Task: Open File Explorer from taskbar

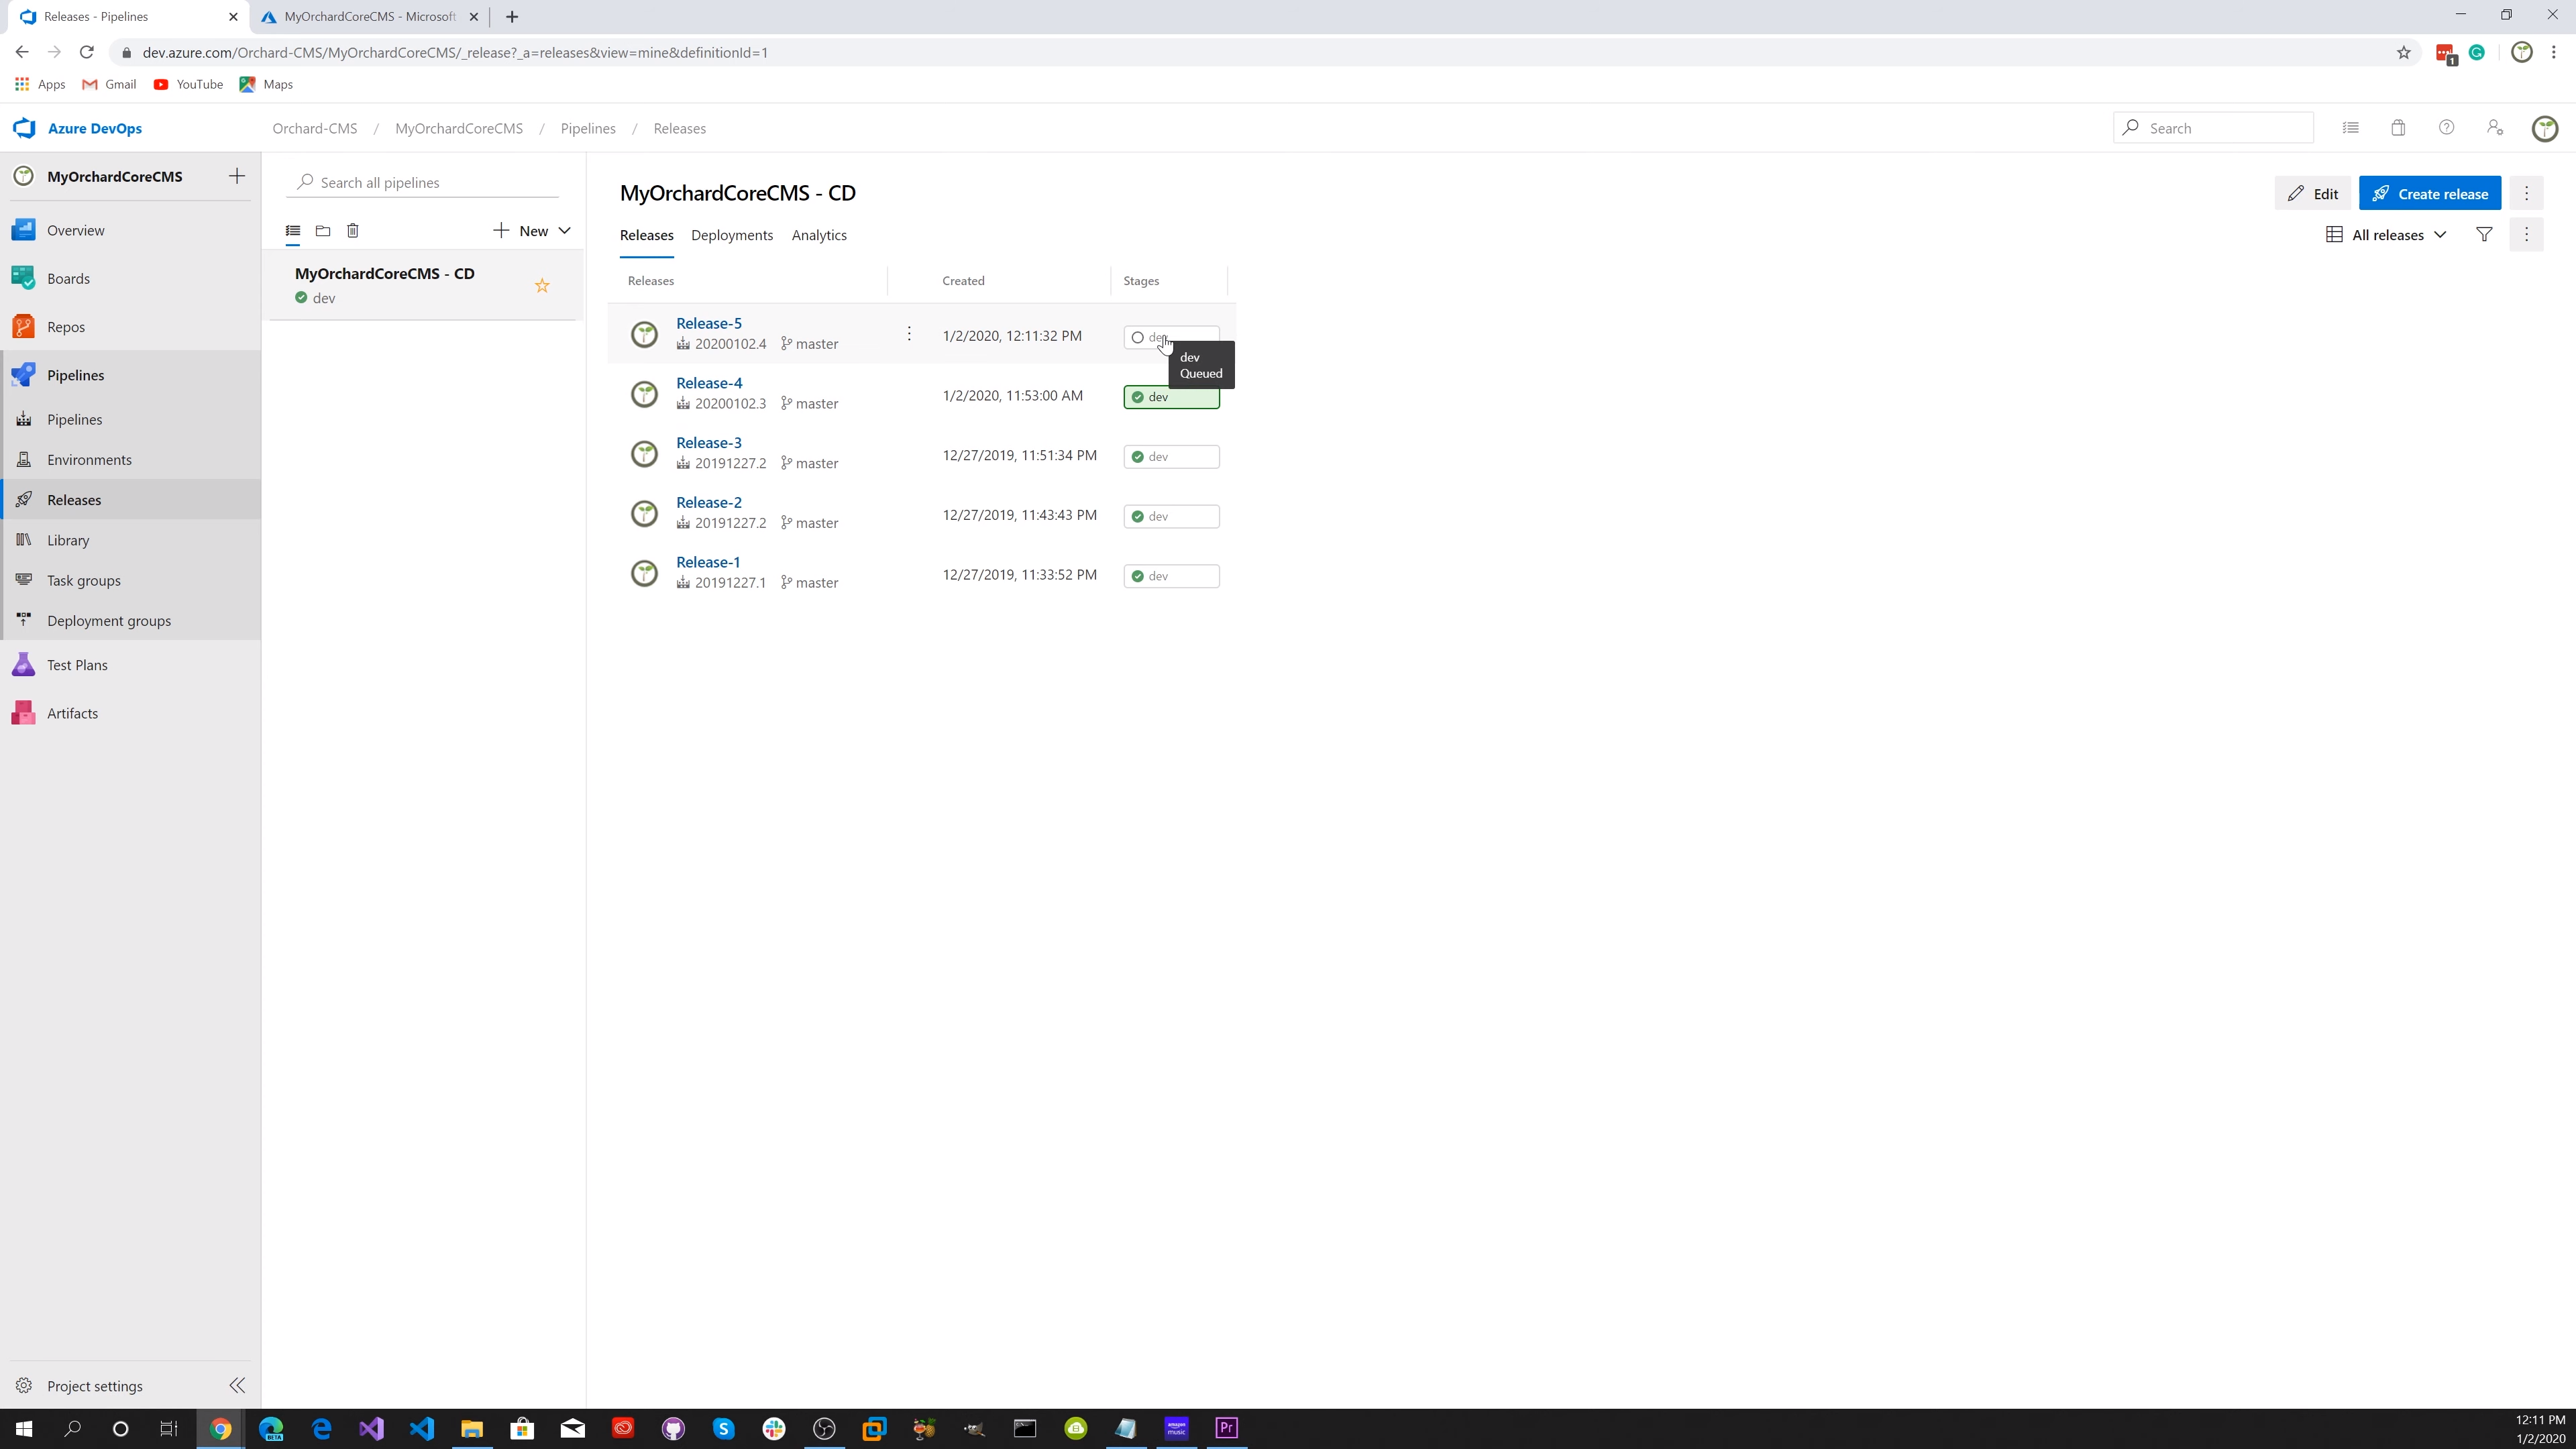Action: (471, 1428)
